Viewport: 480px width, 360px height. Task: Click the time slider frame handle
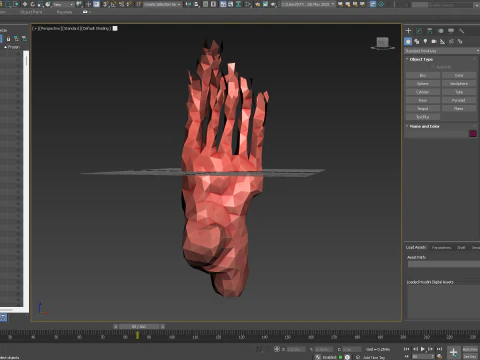[139, 327]
